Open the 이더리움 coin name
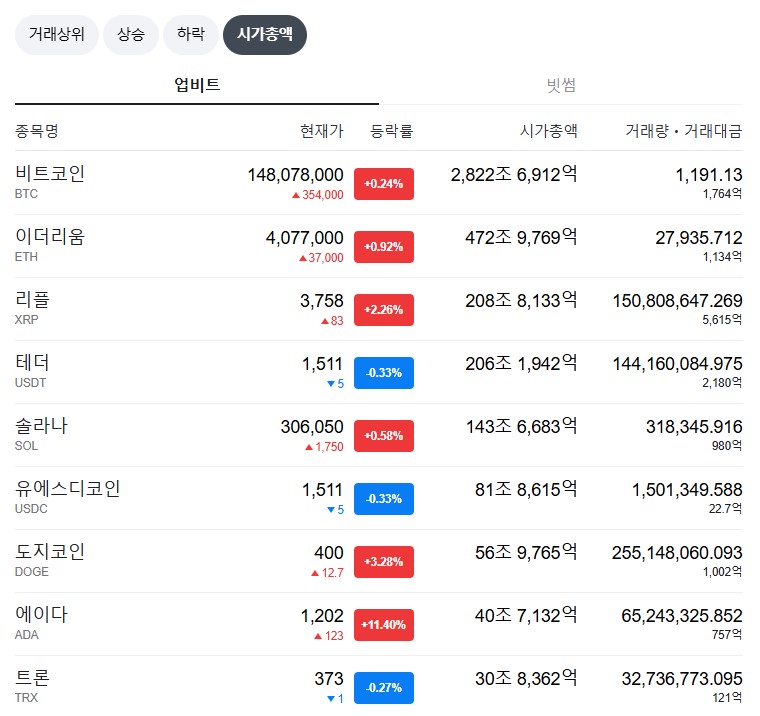 click(50, 237)
